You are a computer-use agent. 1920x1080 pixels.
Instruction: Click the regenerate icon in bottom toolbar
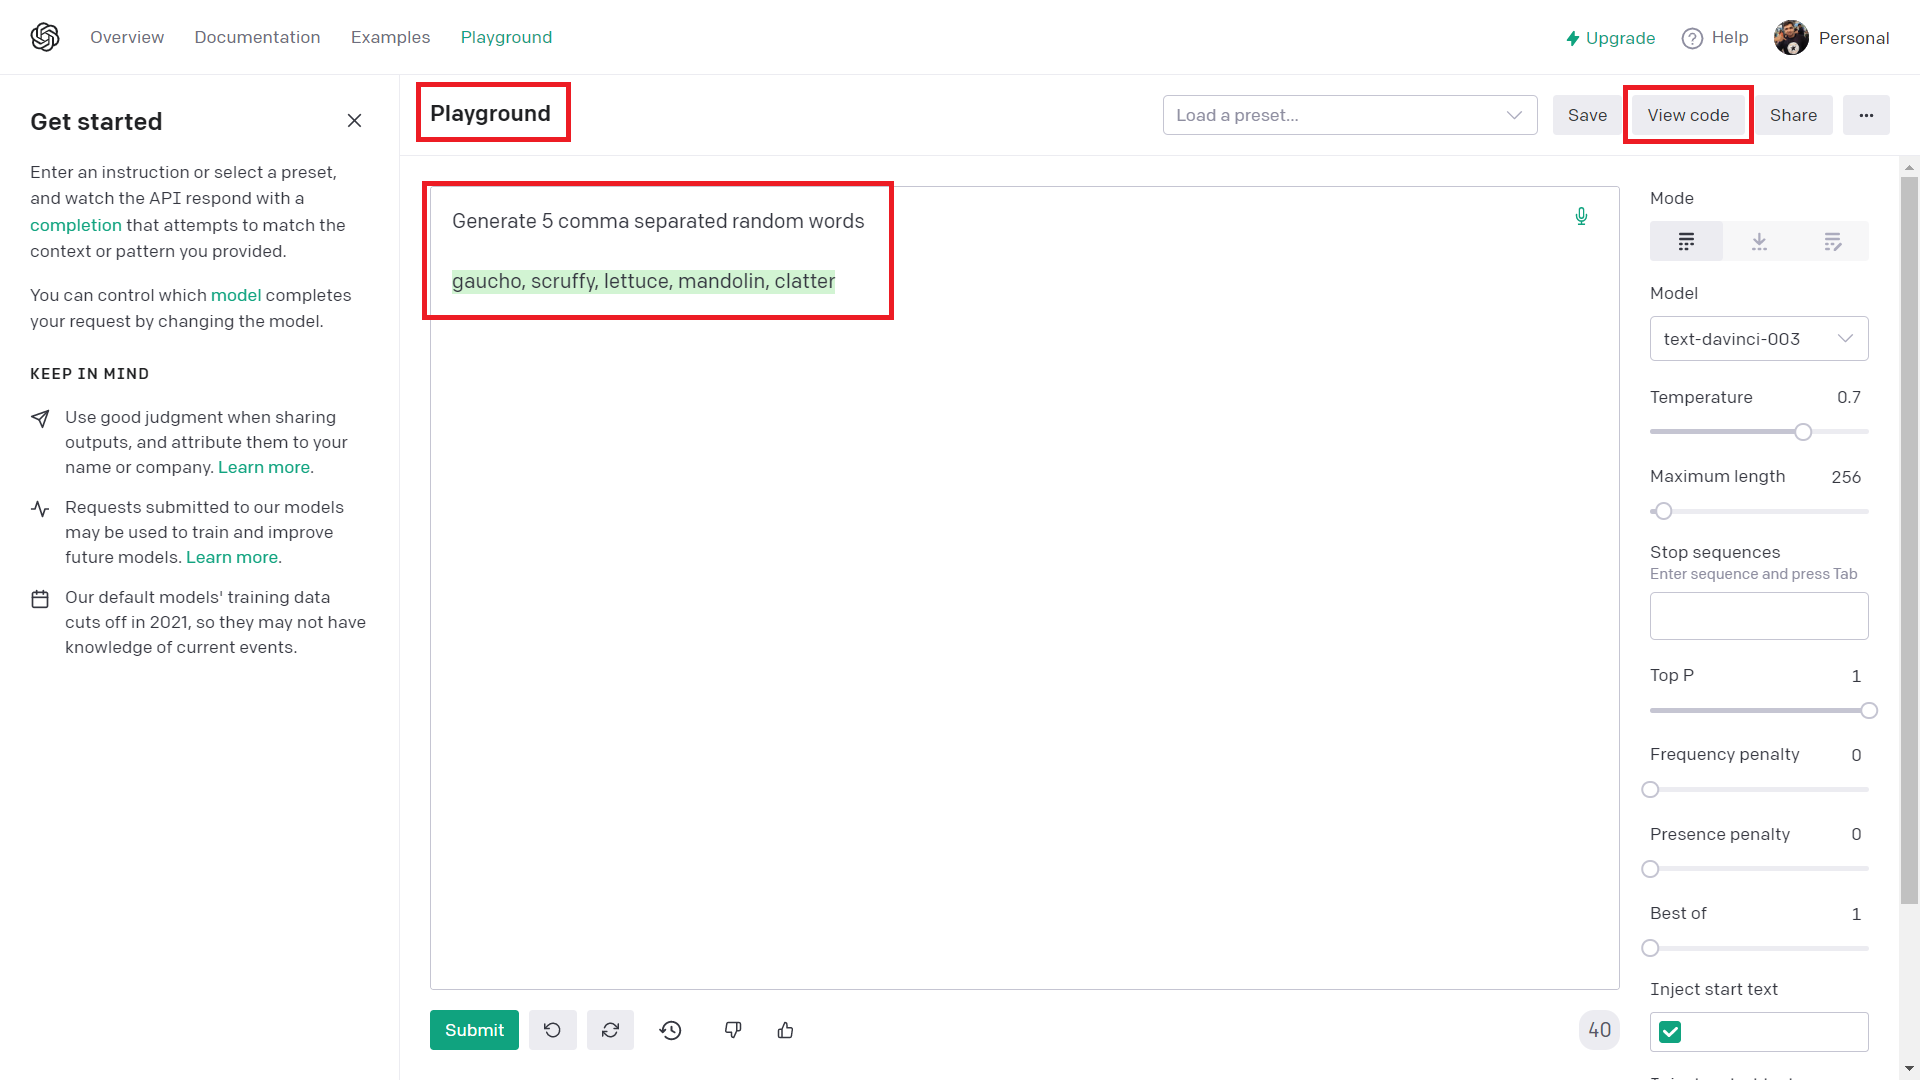pyautogui.click(x=610, y=1030)
